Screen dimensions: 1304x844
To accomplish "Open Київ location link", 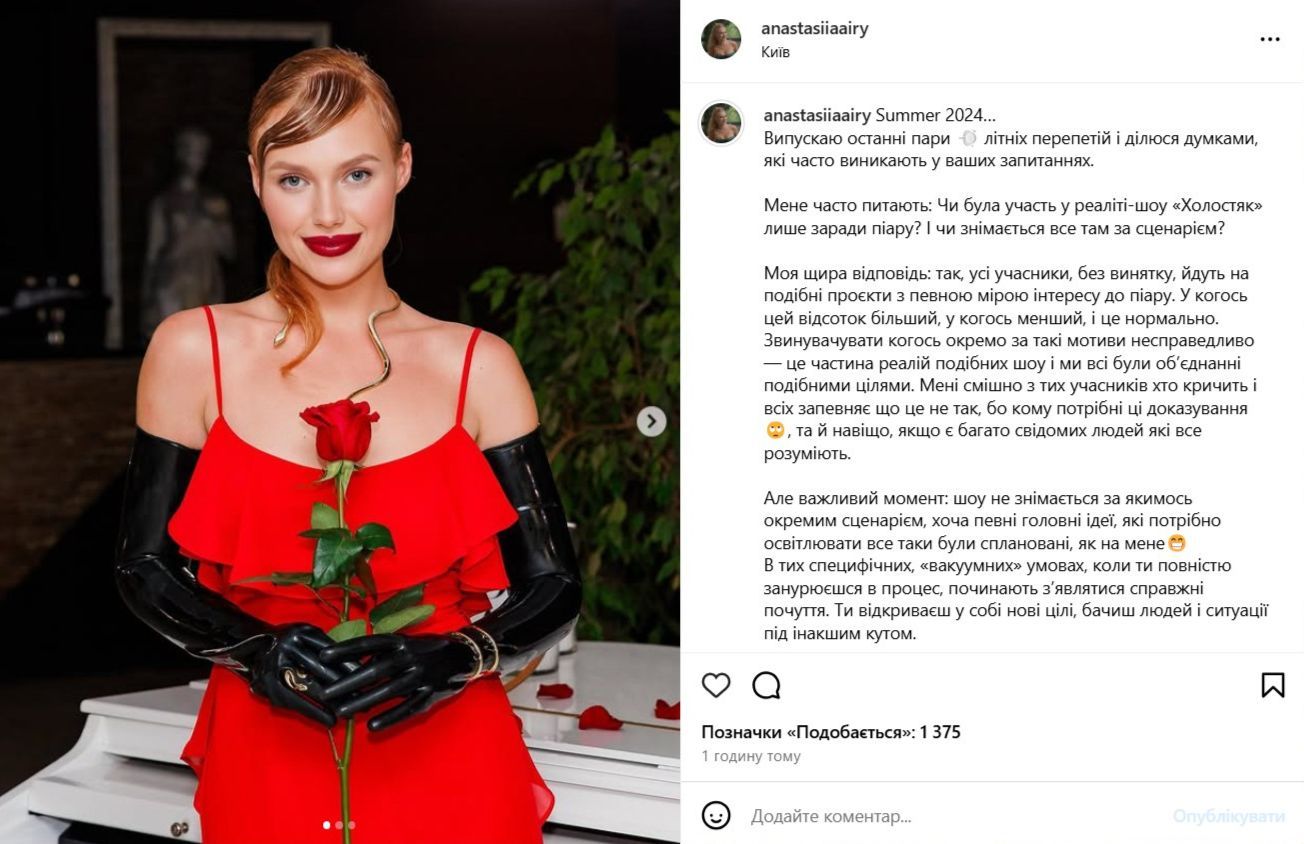I will tap(775, 52).
